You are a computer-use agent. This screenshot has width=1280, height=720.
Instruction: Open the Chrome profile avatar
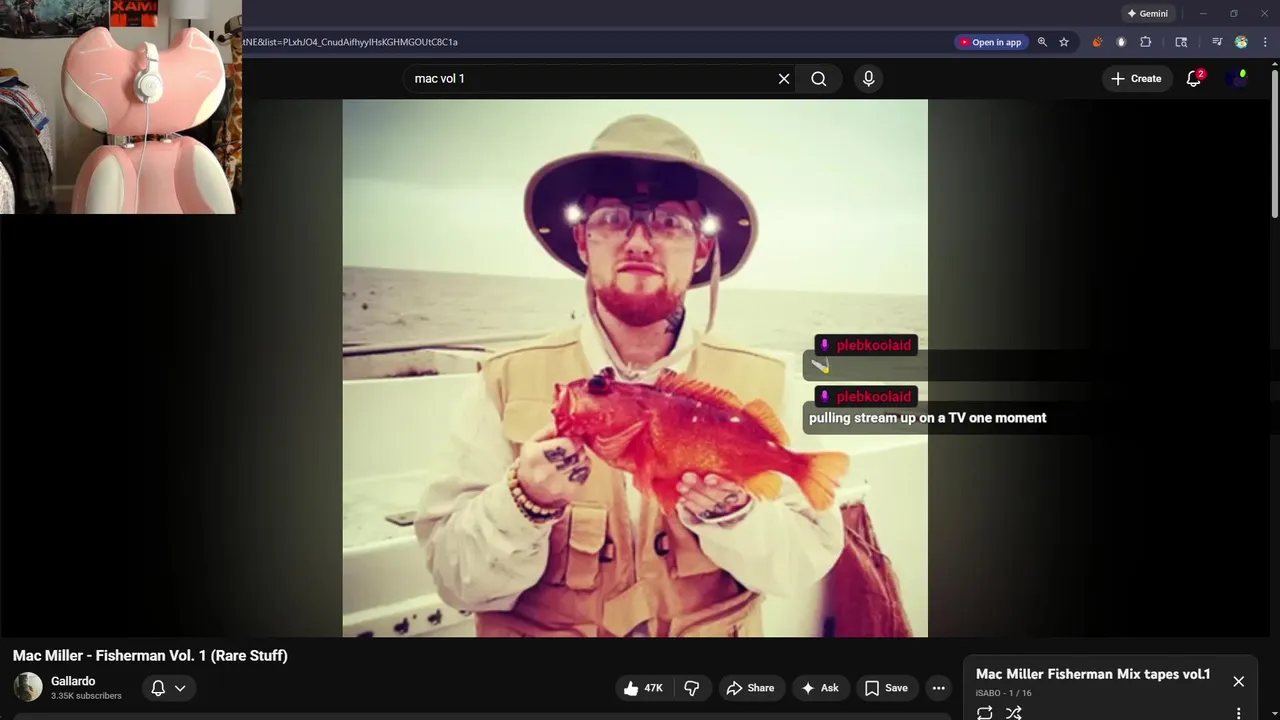[1241, 42]
